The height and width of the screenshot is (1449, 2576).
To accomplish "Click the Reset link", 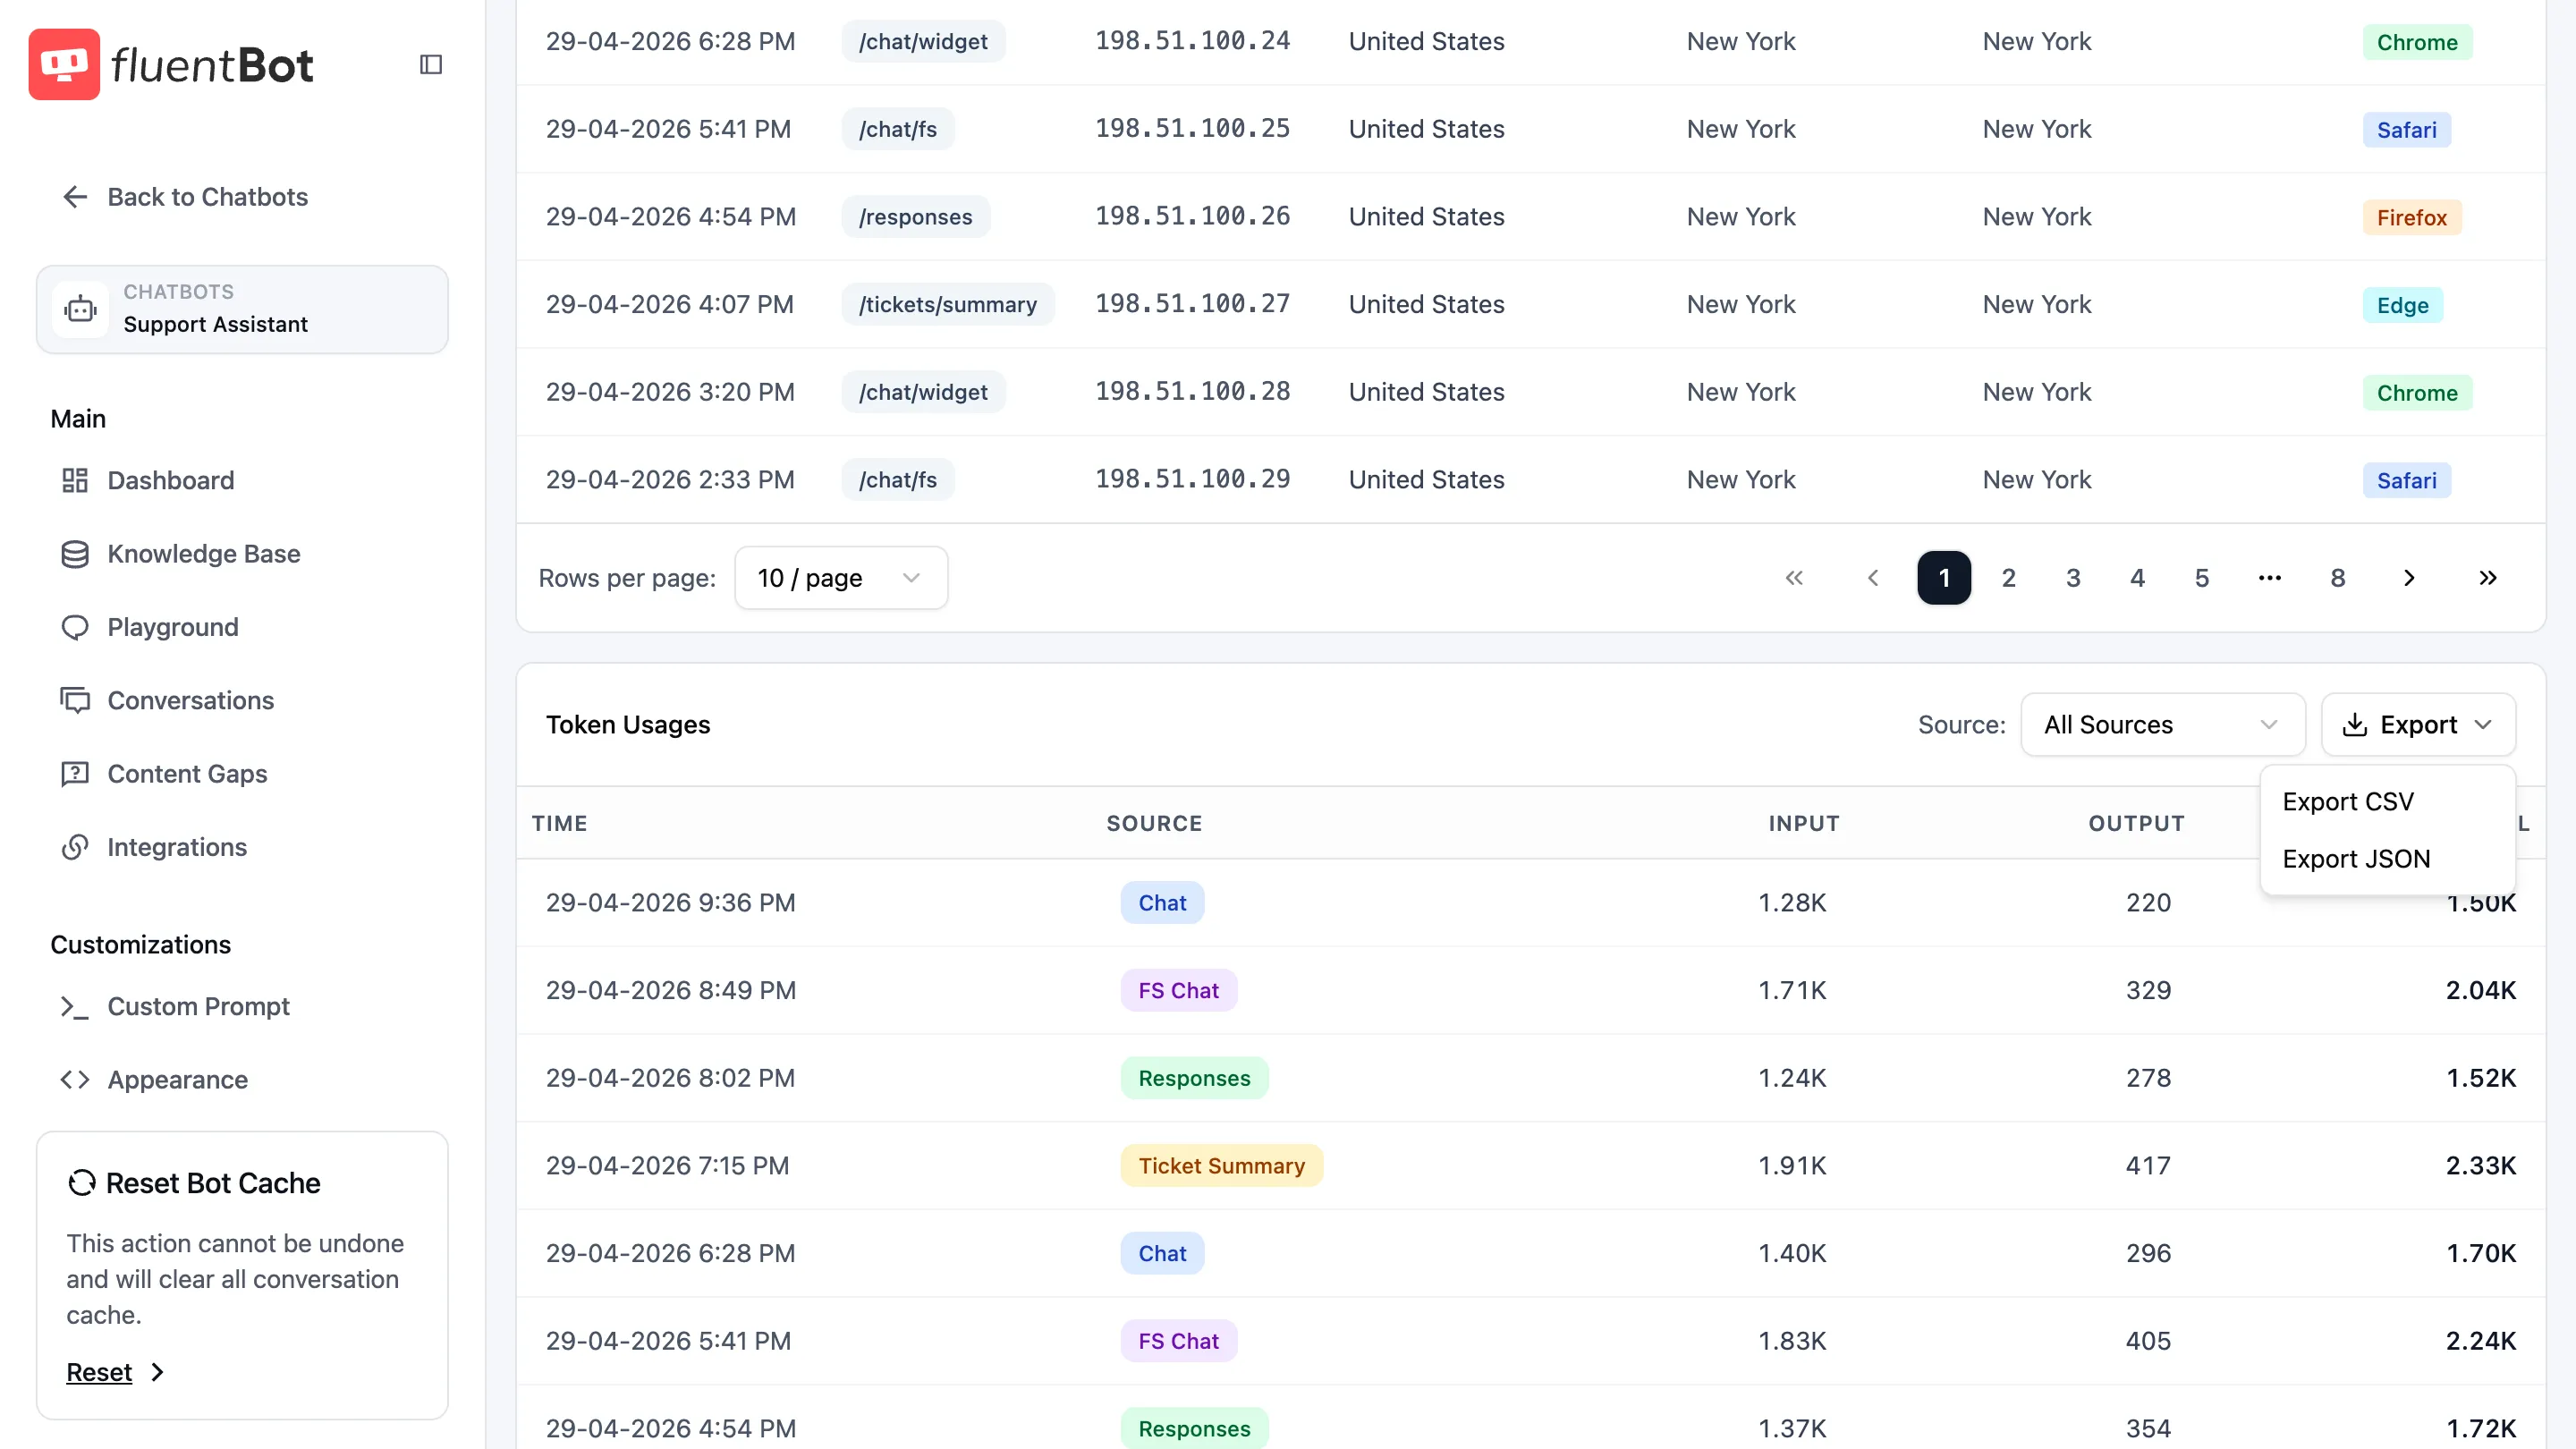I will pyautogui.click(x=99, y=1372).
